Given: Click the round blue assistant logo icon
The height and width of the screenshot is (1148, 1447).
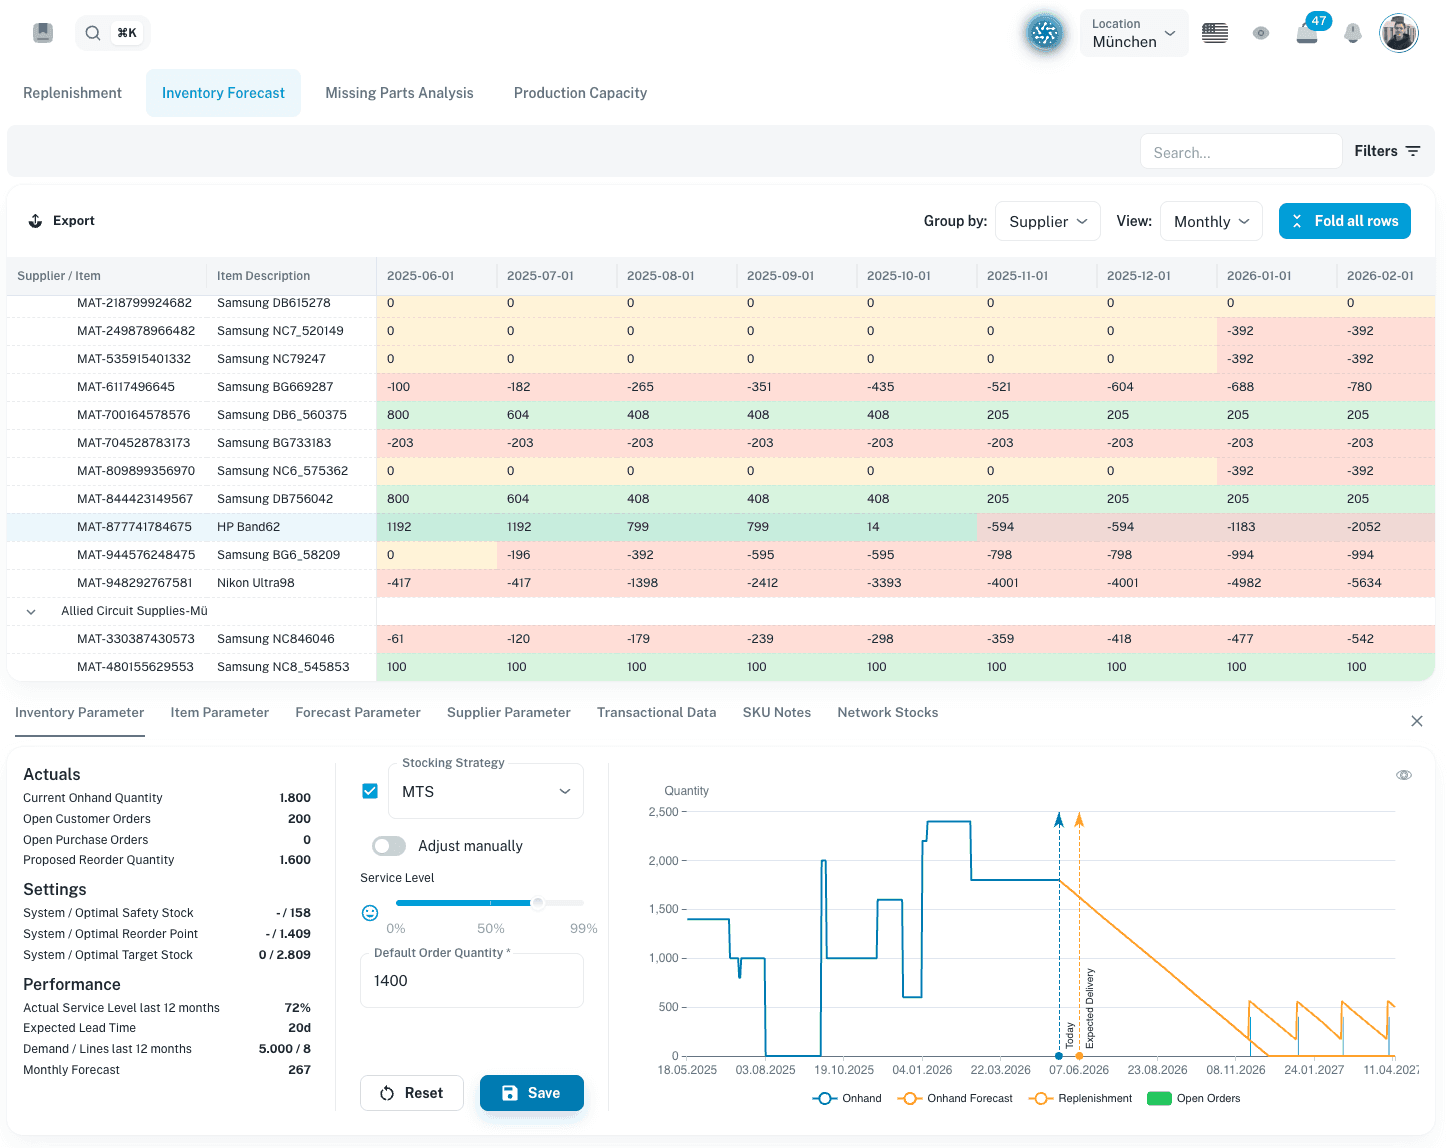Looking at the screenshot, I should click(1045, 33).
